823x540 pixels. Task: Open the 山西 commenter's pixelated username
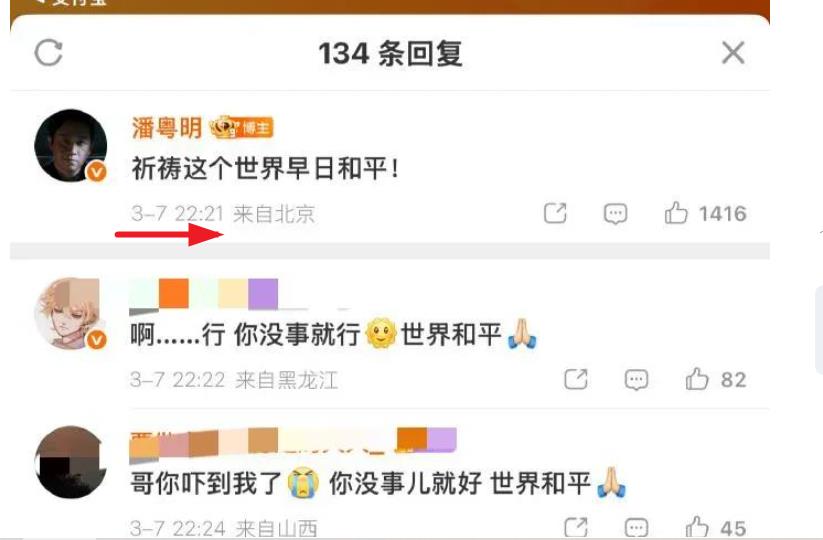pos(293,444)
